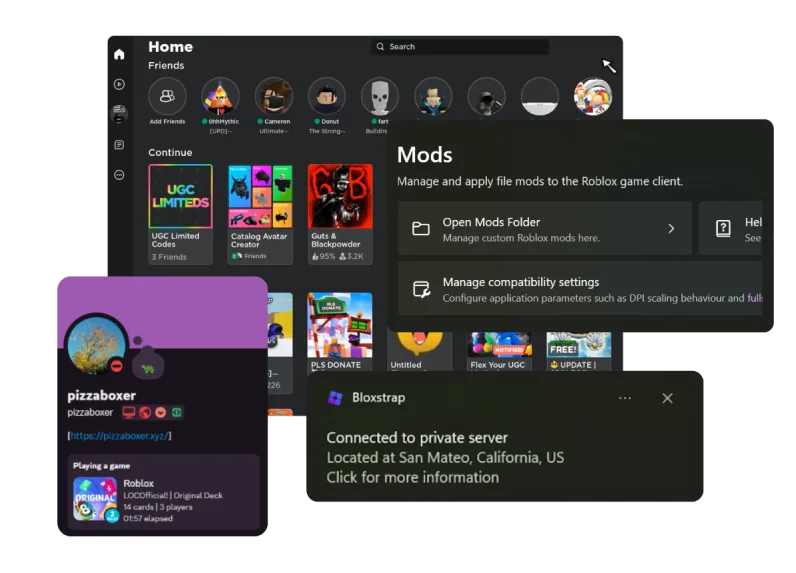Viewport: 796px width, 573px height.
Task: Focus the Search field in Roblox
Action: (460, 47)
